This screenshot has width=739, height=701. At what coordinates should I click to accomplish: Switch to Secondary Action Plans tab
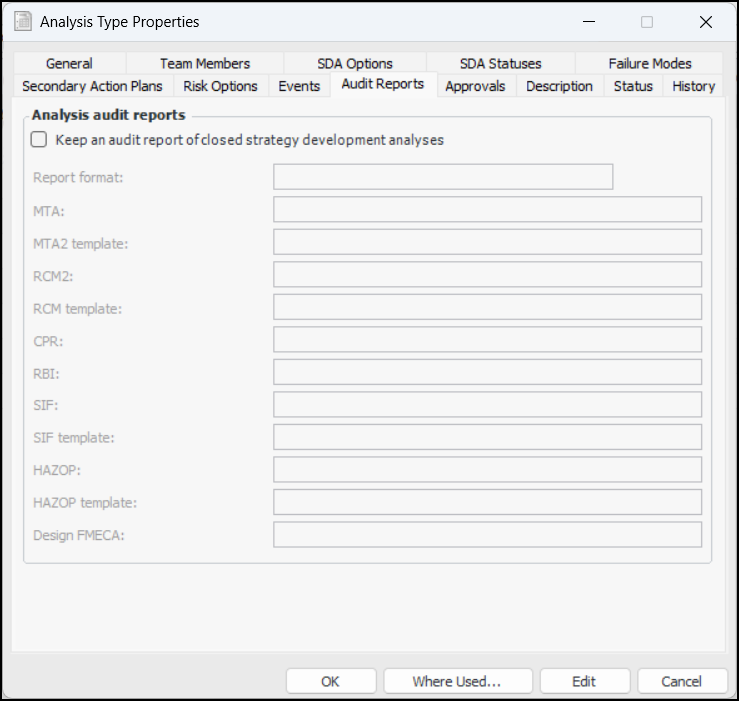pos(92,86)
